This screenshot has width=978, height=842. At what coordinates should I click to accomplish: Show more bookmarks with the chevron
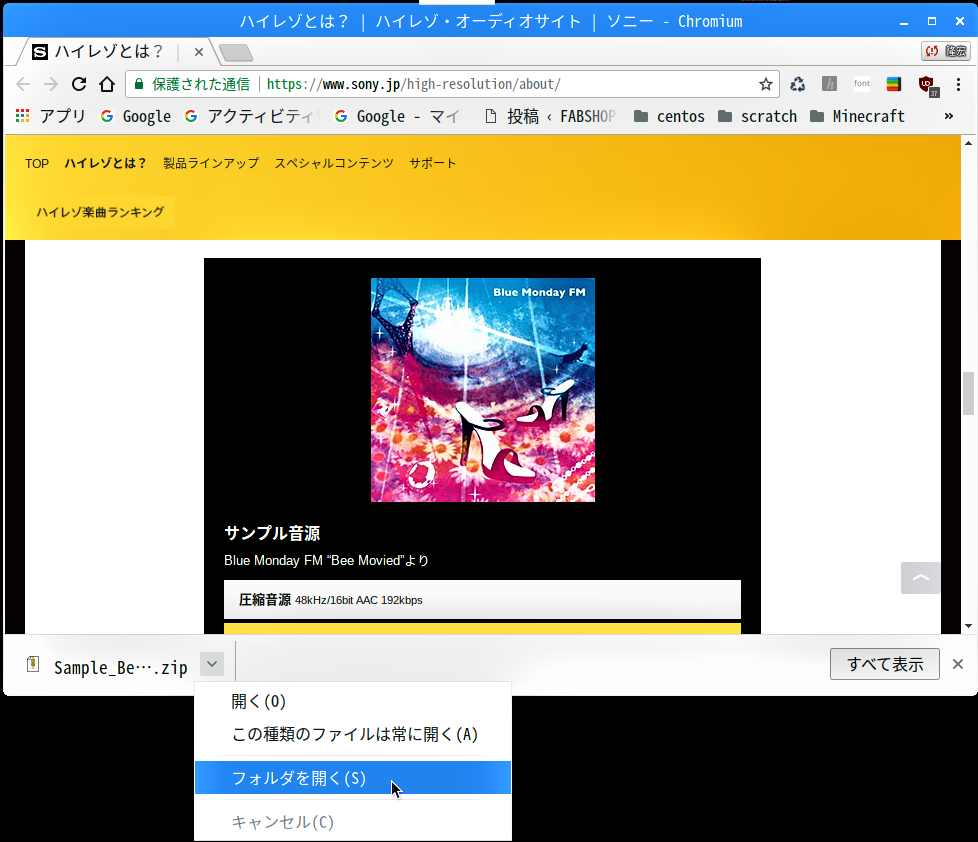click(949, 116)
